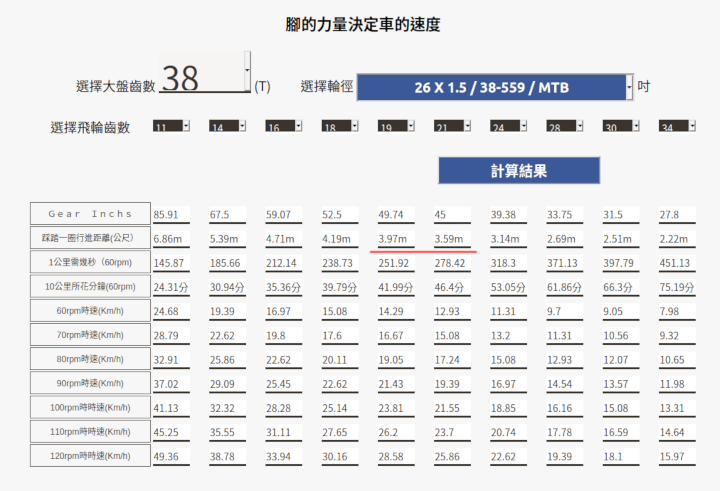Viewport: 720px width, 491px height.
Task: Click the 100rpm時時速(Km/h) row label
Action: (90, 407)
